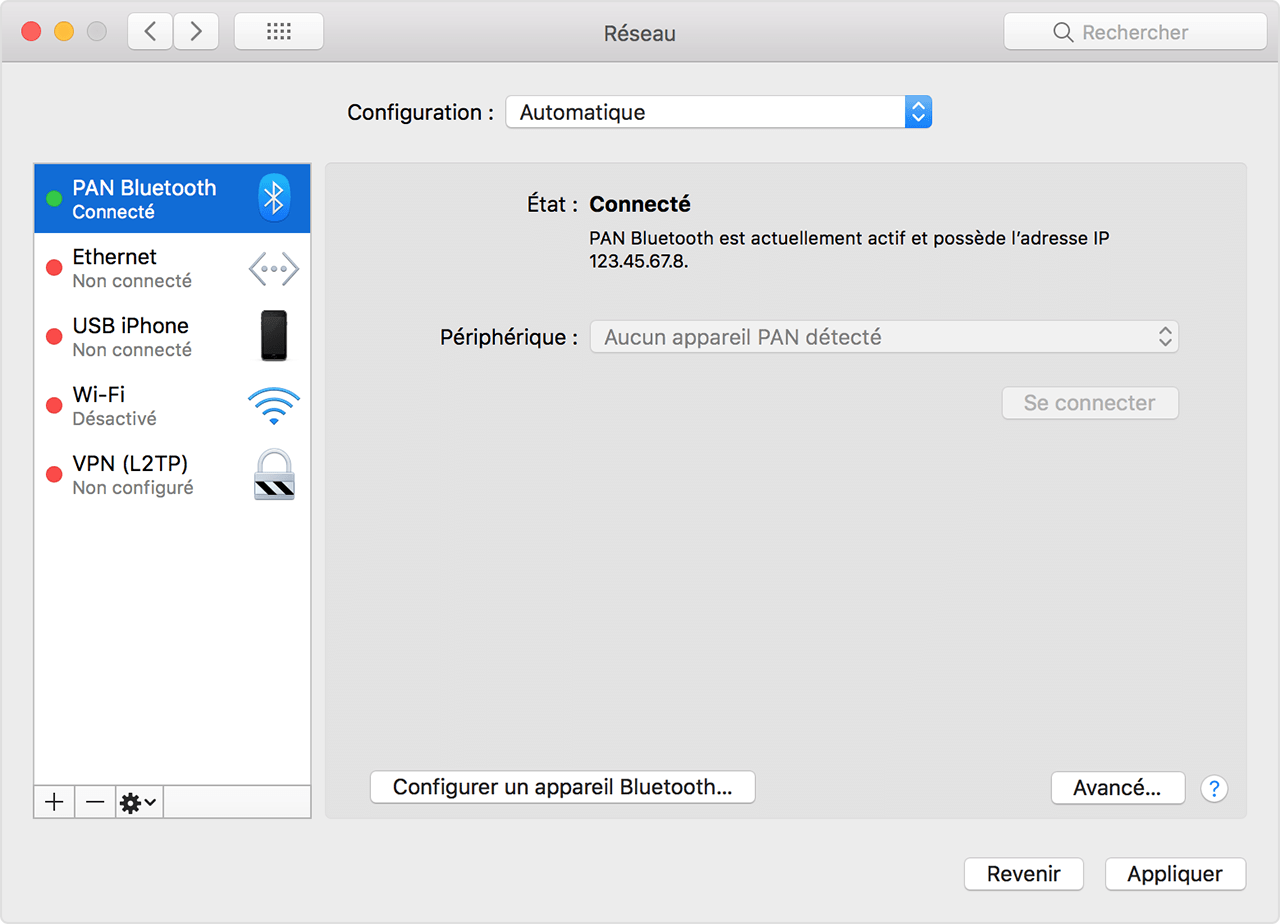Select VPN (L2TP) service in list

pyautogui.click(x=172, y=474)
